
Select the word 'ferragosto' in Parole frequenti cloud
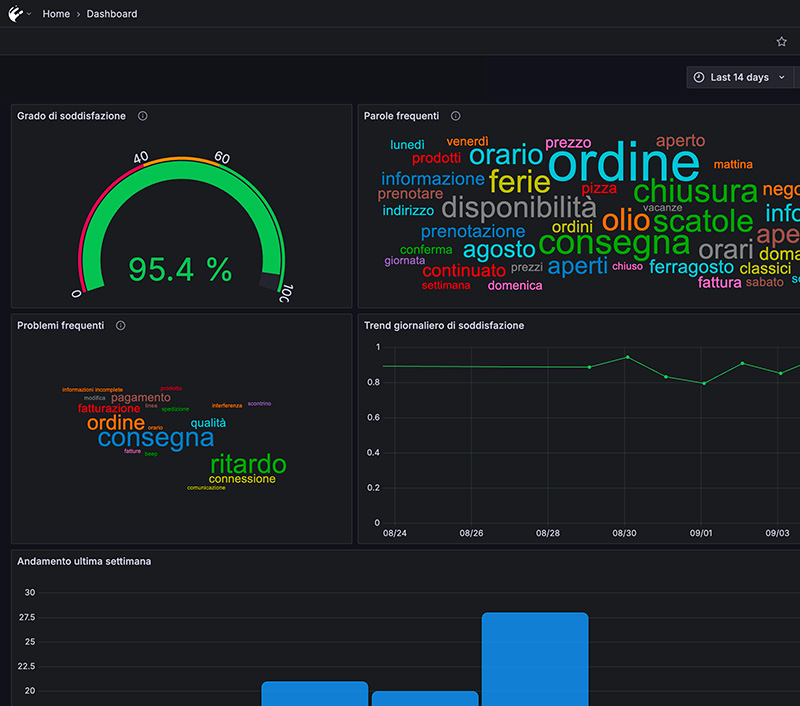pyautogui.click(x=691, y=267)
